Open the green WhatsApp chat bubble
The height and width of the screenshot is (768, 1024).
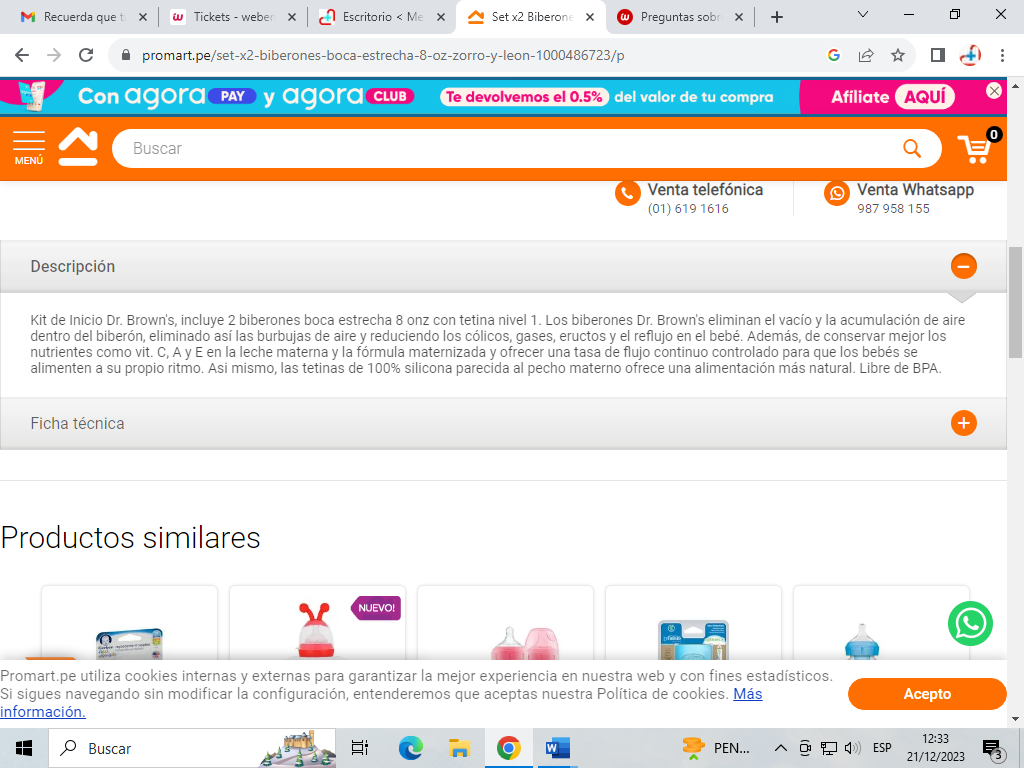point(970,624)
